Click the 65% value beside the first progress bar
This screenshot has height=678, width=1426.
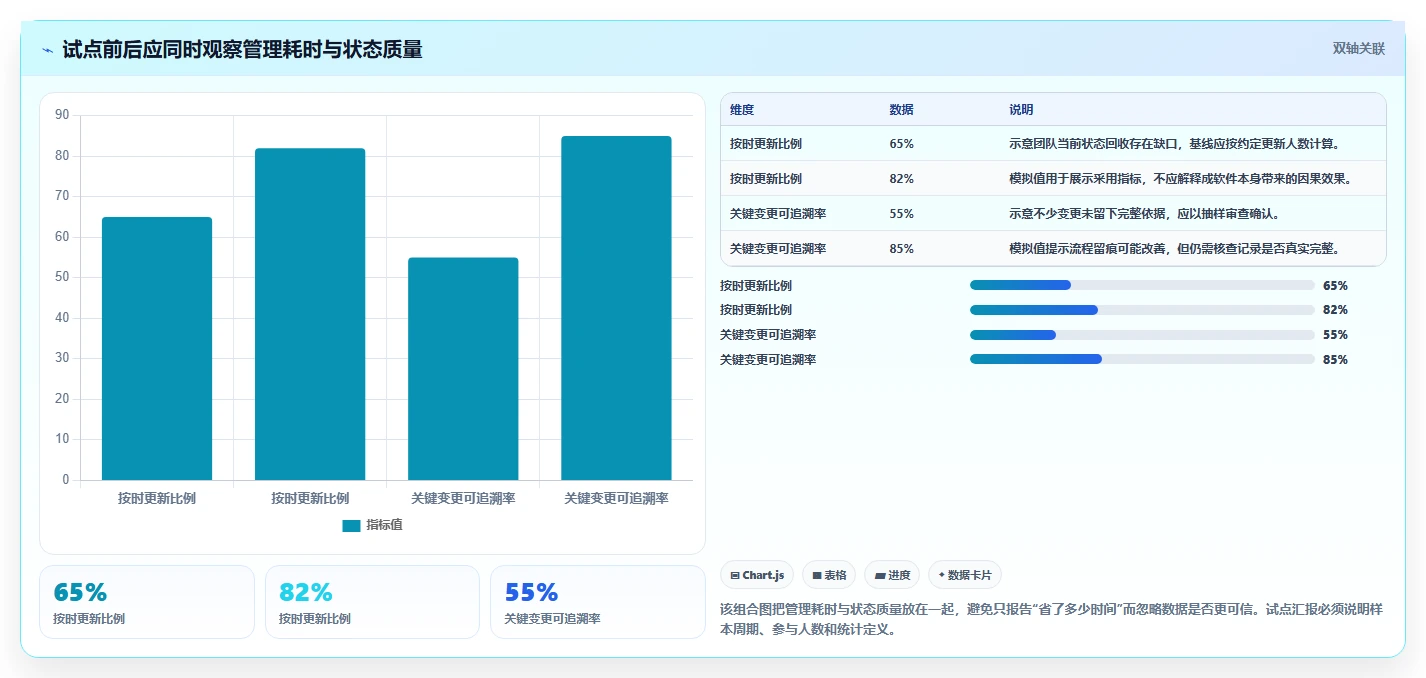coord(1335,285)
